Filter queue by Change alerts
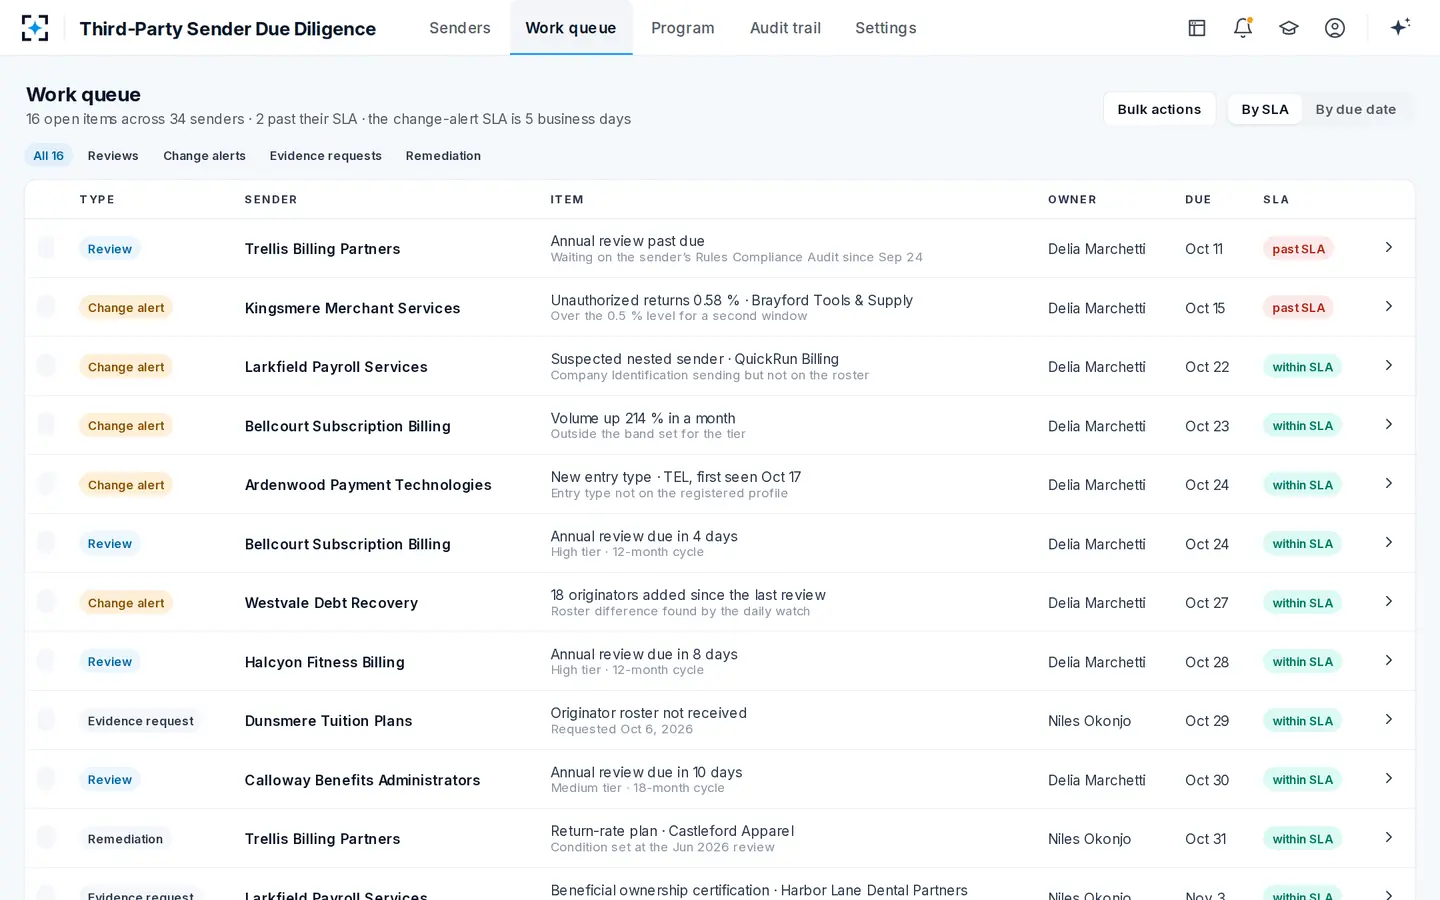The image size is (1440, 900). tap(204, 156)
